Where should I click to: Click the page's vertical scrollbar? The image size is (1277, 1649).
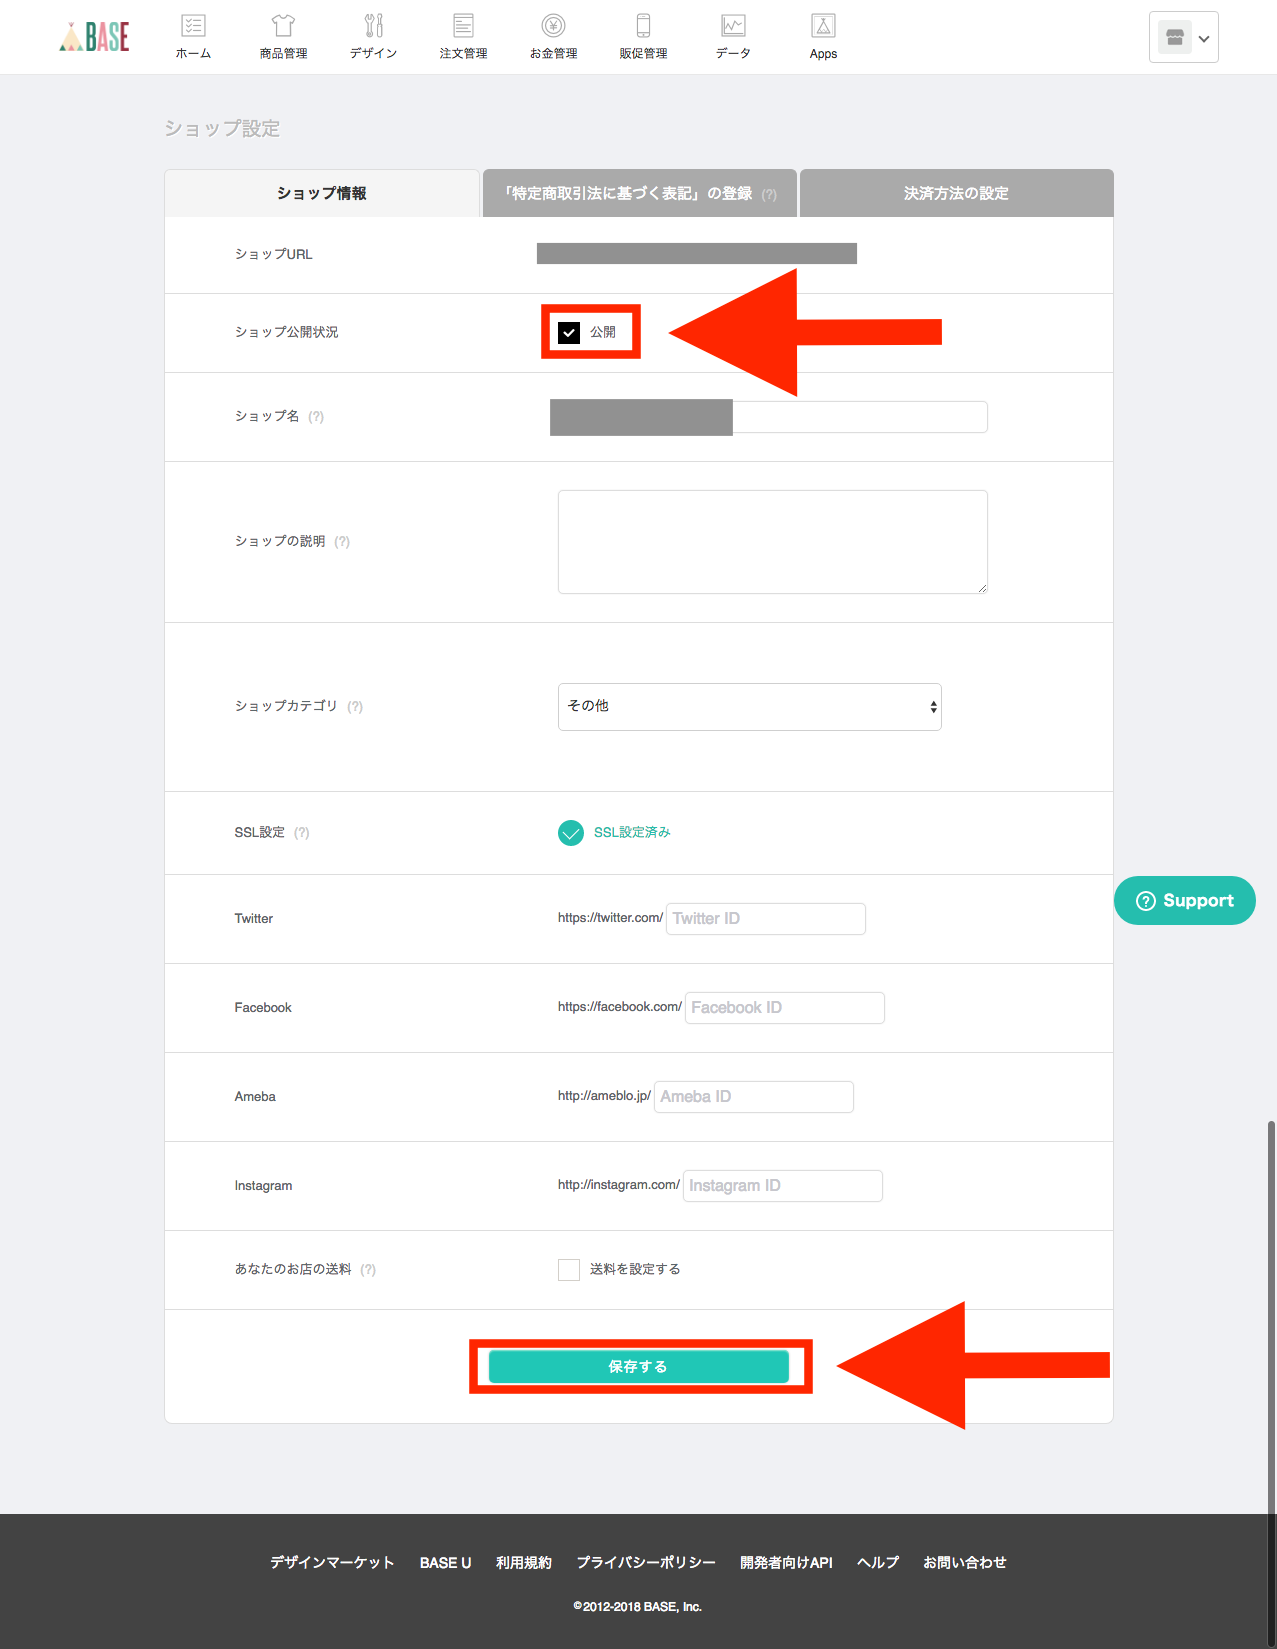[1271, 1300]
